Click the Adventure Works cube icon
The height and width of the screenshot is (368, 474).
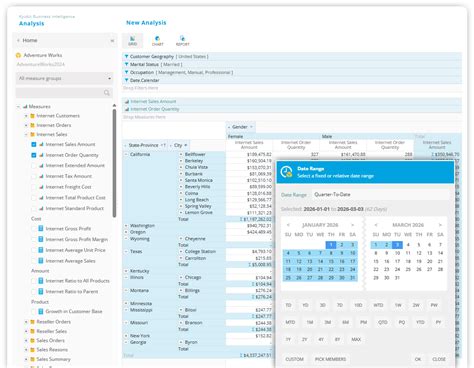[x=19, y=55]
